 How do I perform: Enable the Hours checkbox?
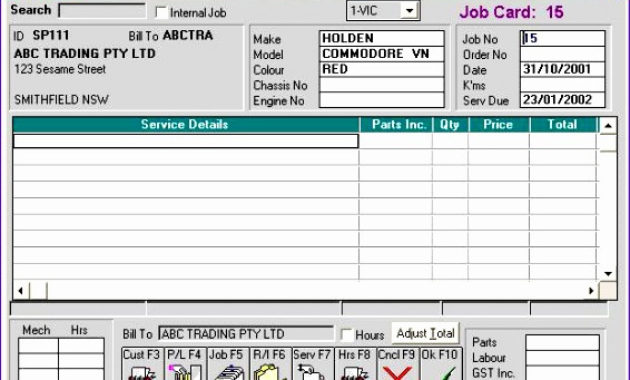(x=347, y=334)
